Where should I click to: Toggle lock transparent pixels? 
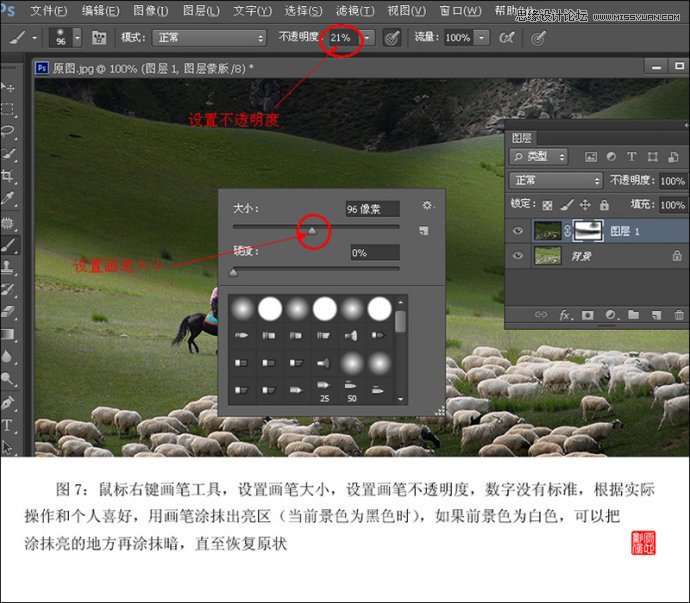547,205
